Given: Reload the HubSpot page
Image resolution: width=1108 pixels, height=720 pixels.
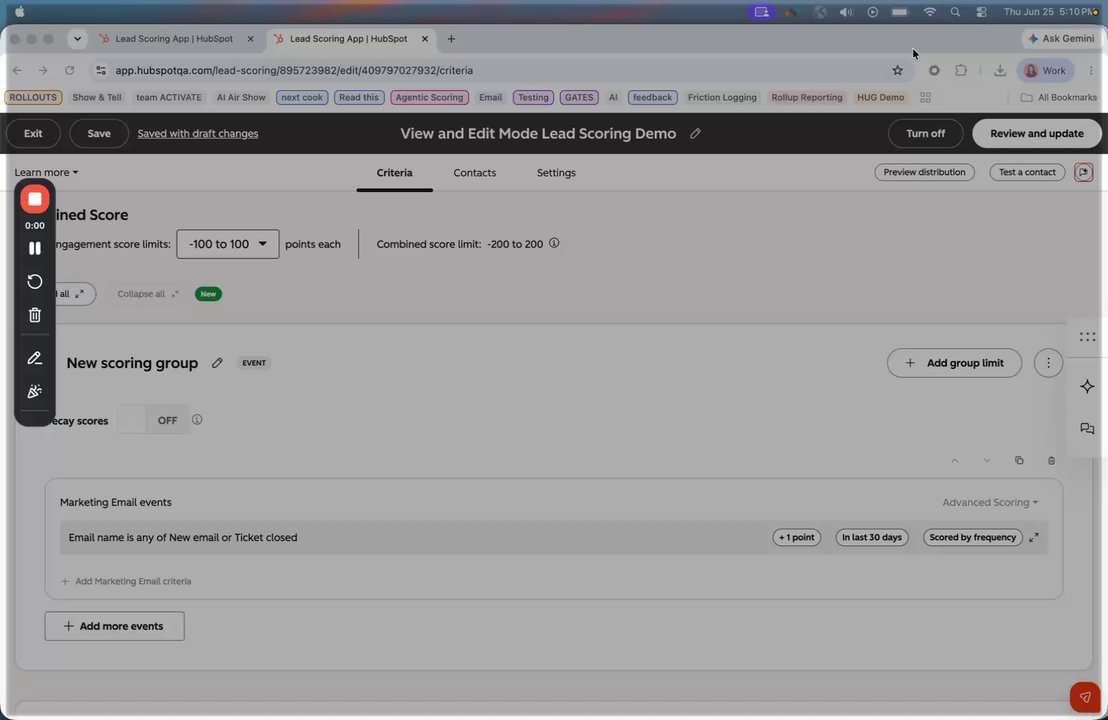Looking at the screenshot, I should pos(69,71).
